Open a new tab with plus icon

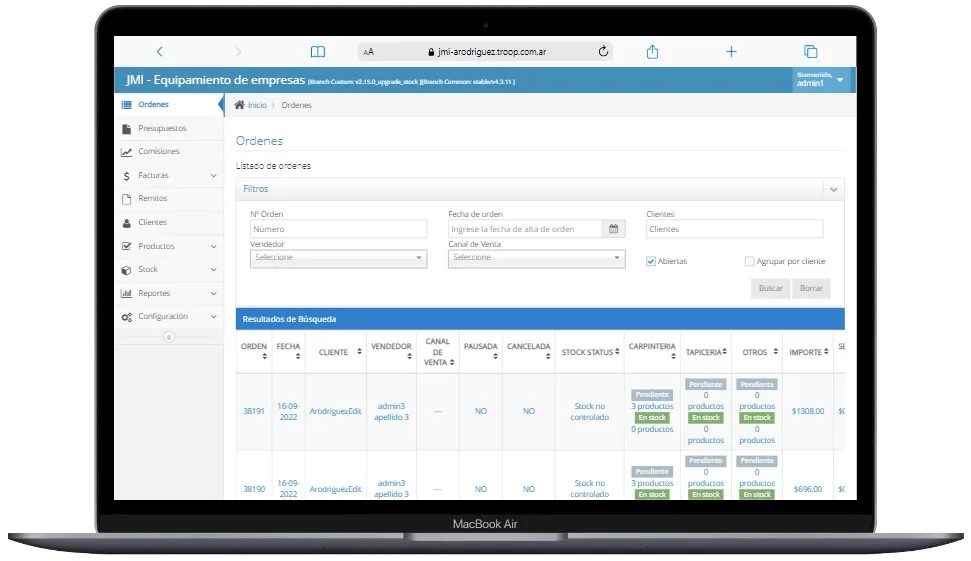tap(731, 52)
